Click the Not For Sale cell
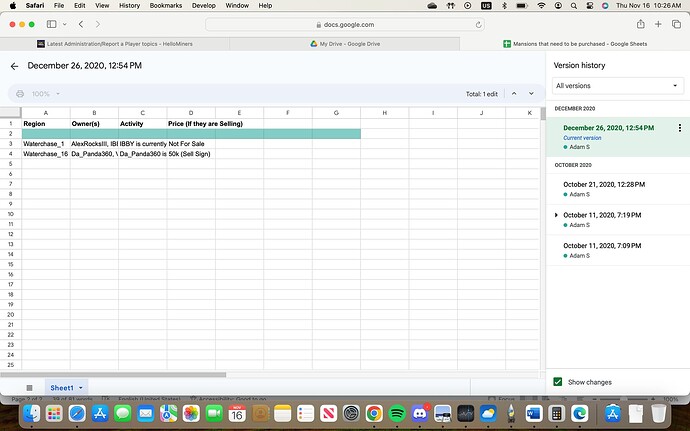The image size is (690, 431). click(191, 144)
